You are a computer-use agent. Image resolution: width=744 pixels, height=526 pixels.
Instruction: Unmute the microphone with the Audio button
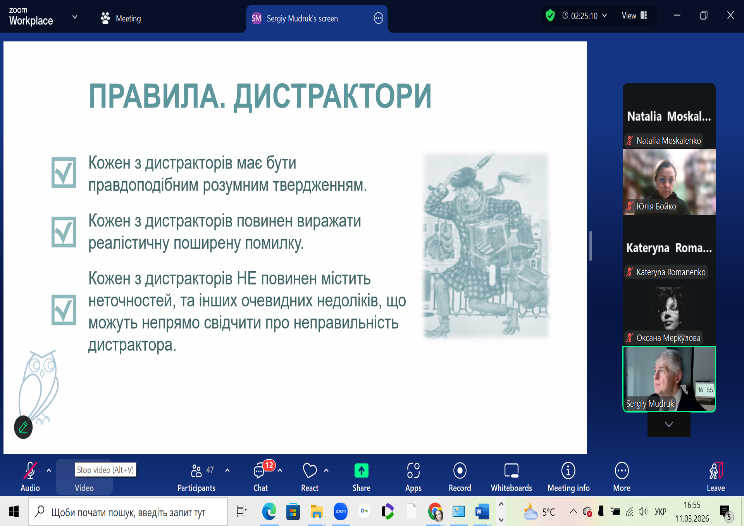(30, 475)
